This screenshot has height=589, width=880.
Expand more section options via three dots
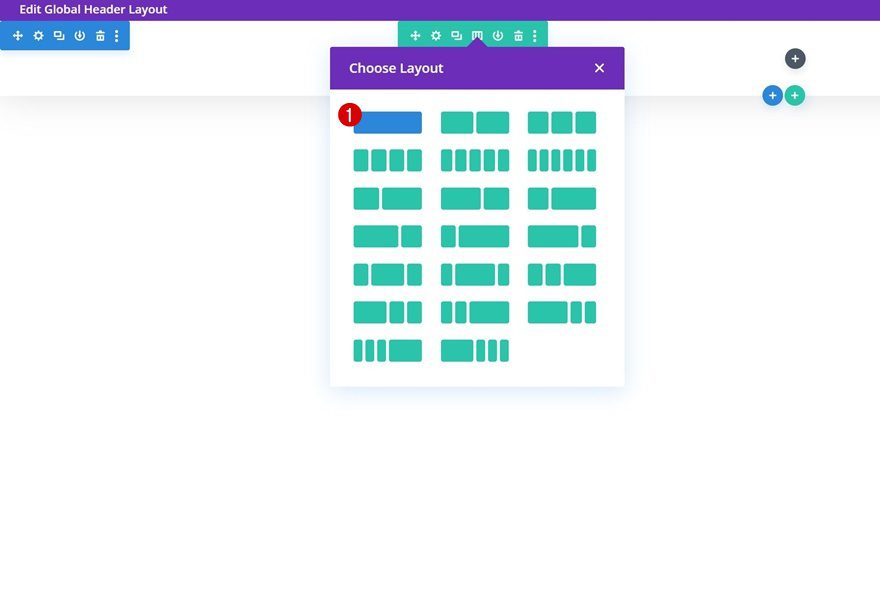117,35
